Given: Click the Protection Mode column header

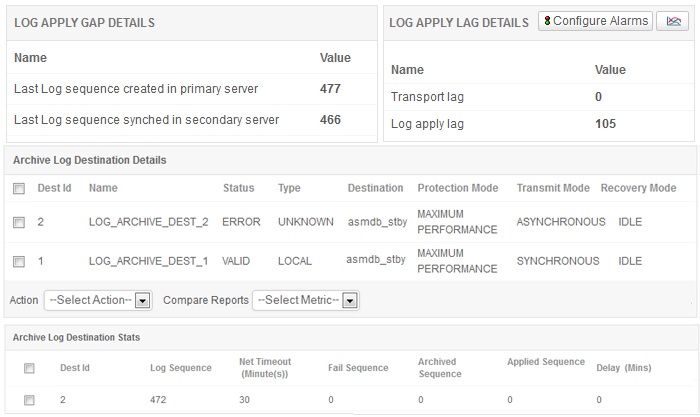Looking at the screenshot, I should point(458,188).
